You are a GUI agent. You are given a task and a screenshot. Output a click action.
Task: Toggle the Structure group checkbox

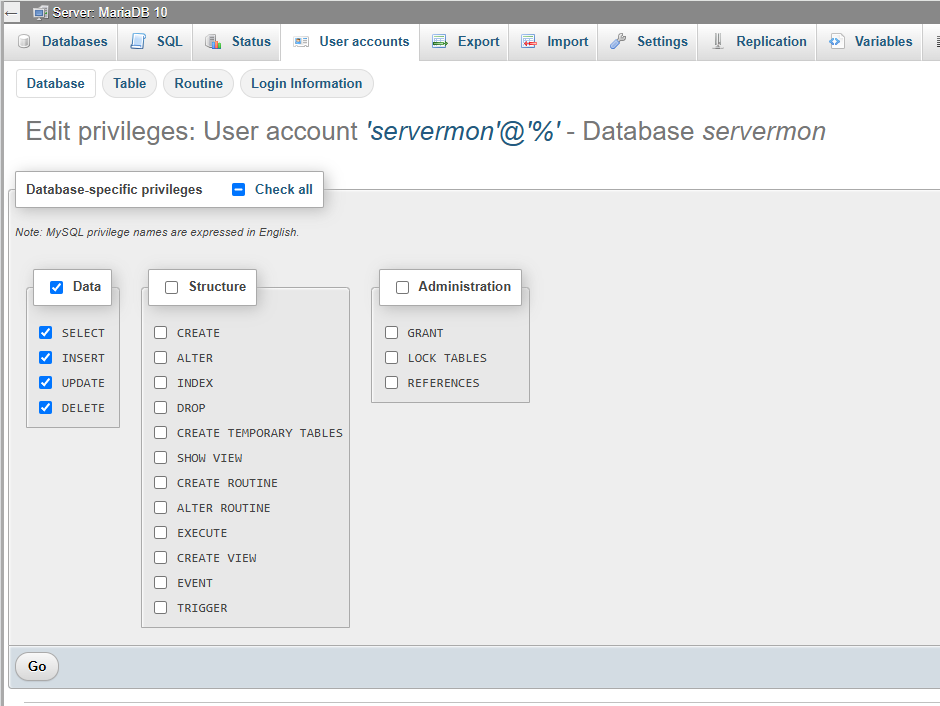click(x=171, y=288)
